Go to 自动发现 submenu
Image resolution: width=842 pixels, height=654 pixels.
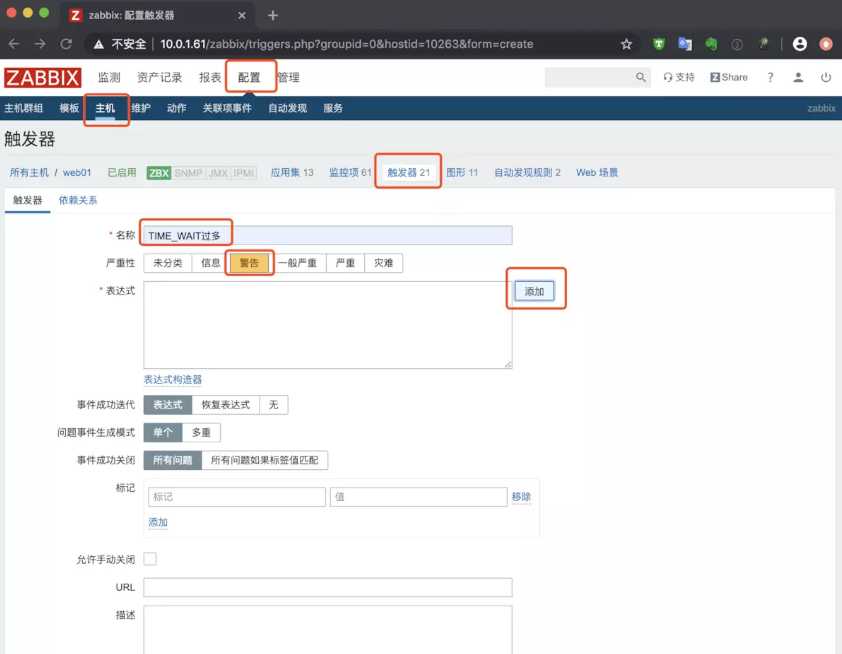click(288, 108)
